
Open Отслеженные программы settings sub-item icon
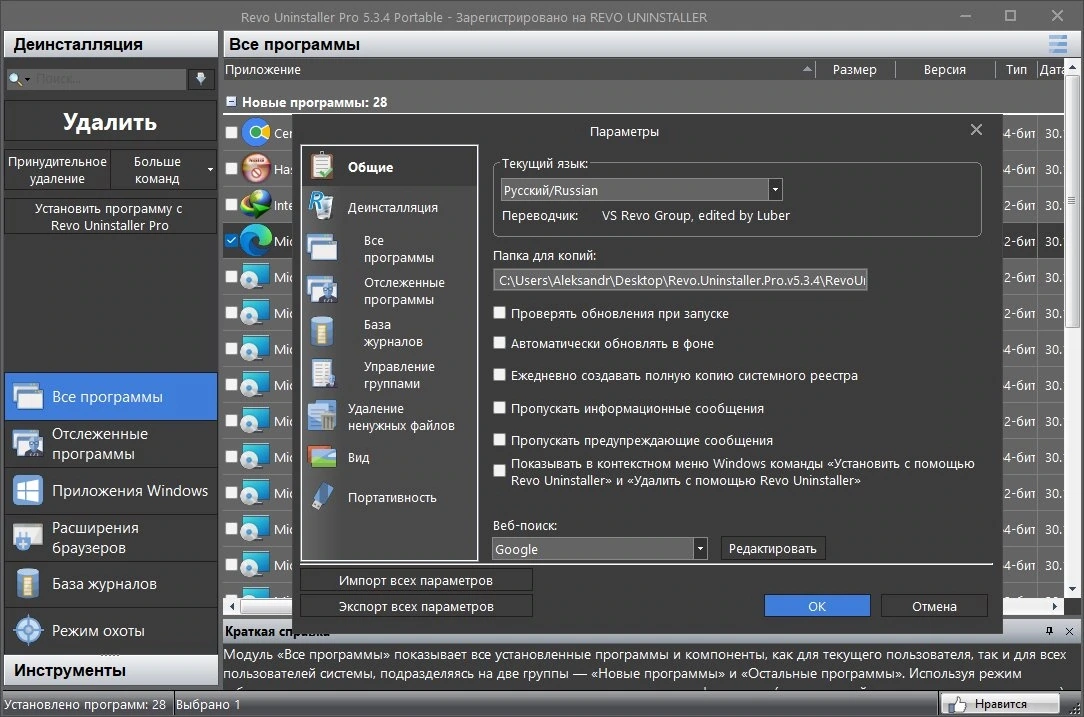[x=322, y=290]
